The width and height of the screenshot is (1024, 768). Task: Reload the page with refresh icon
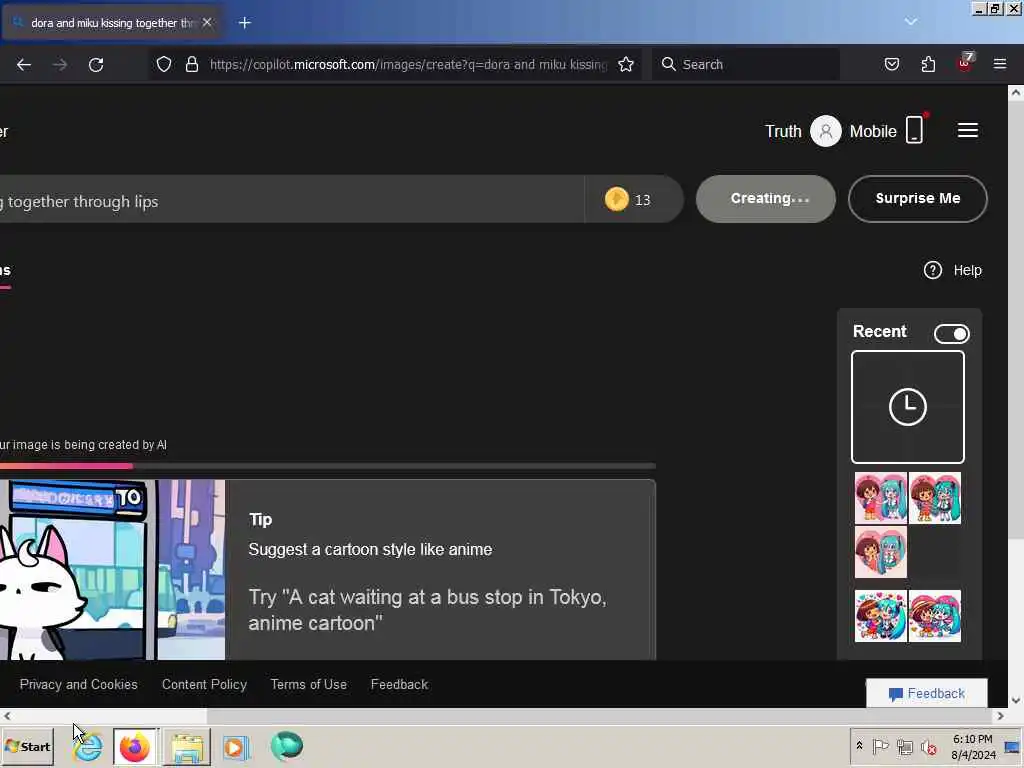[x=96, y=65]
